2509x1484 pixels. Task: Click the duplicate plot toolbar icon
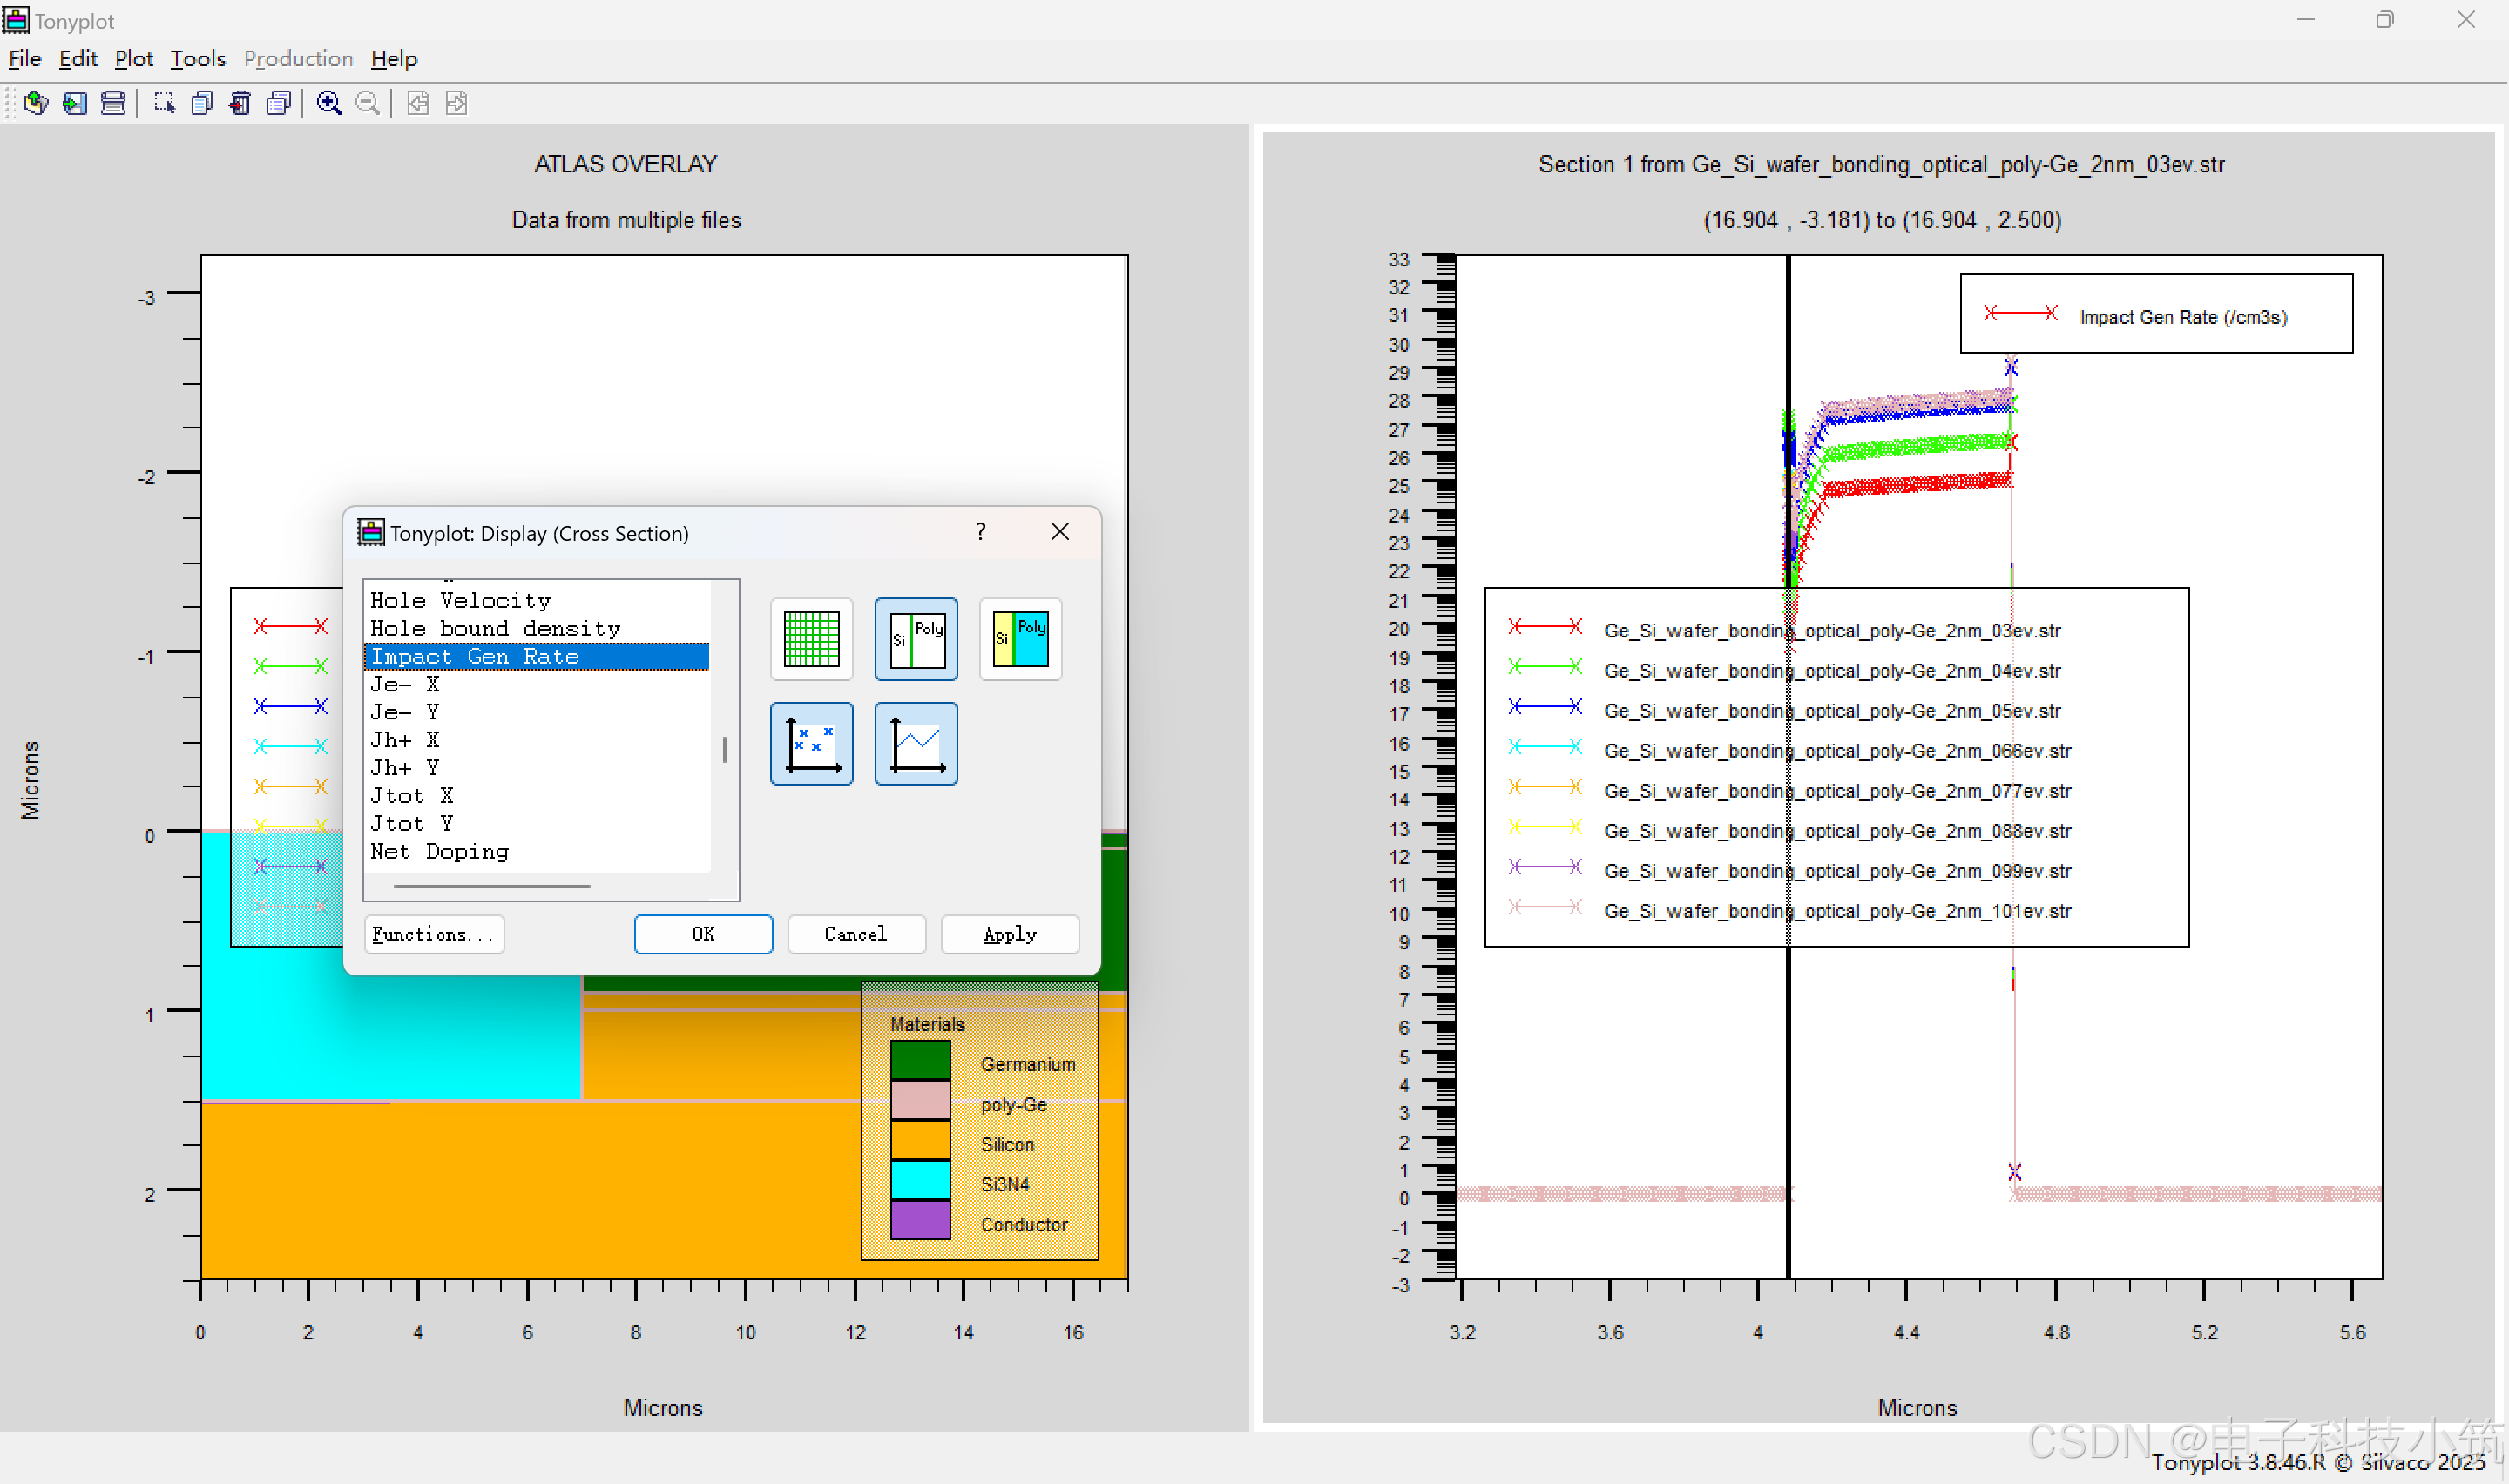pyautogui.click(x=202, y=103)
